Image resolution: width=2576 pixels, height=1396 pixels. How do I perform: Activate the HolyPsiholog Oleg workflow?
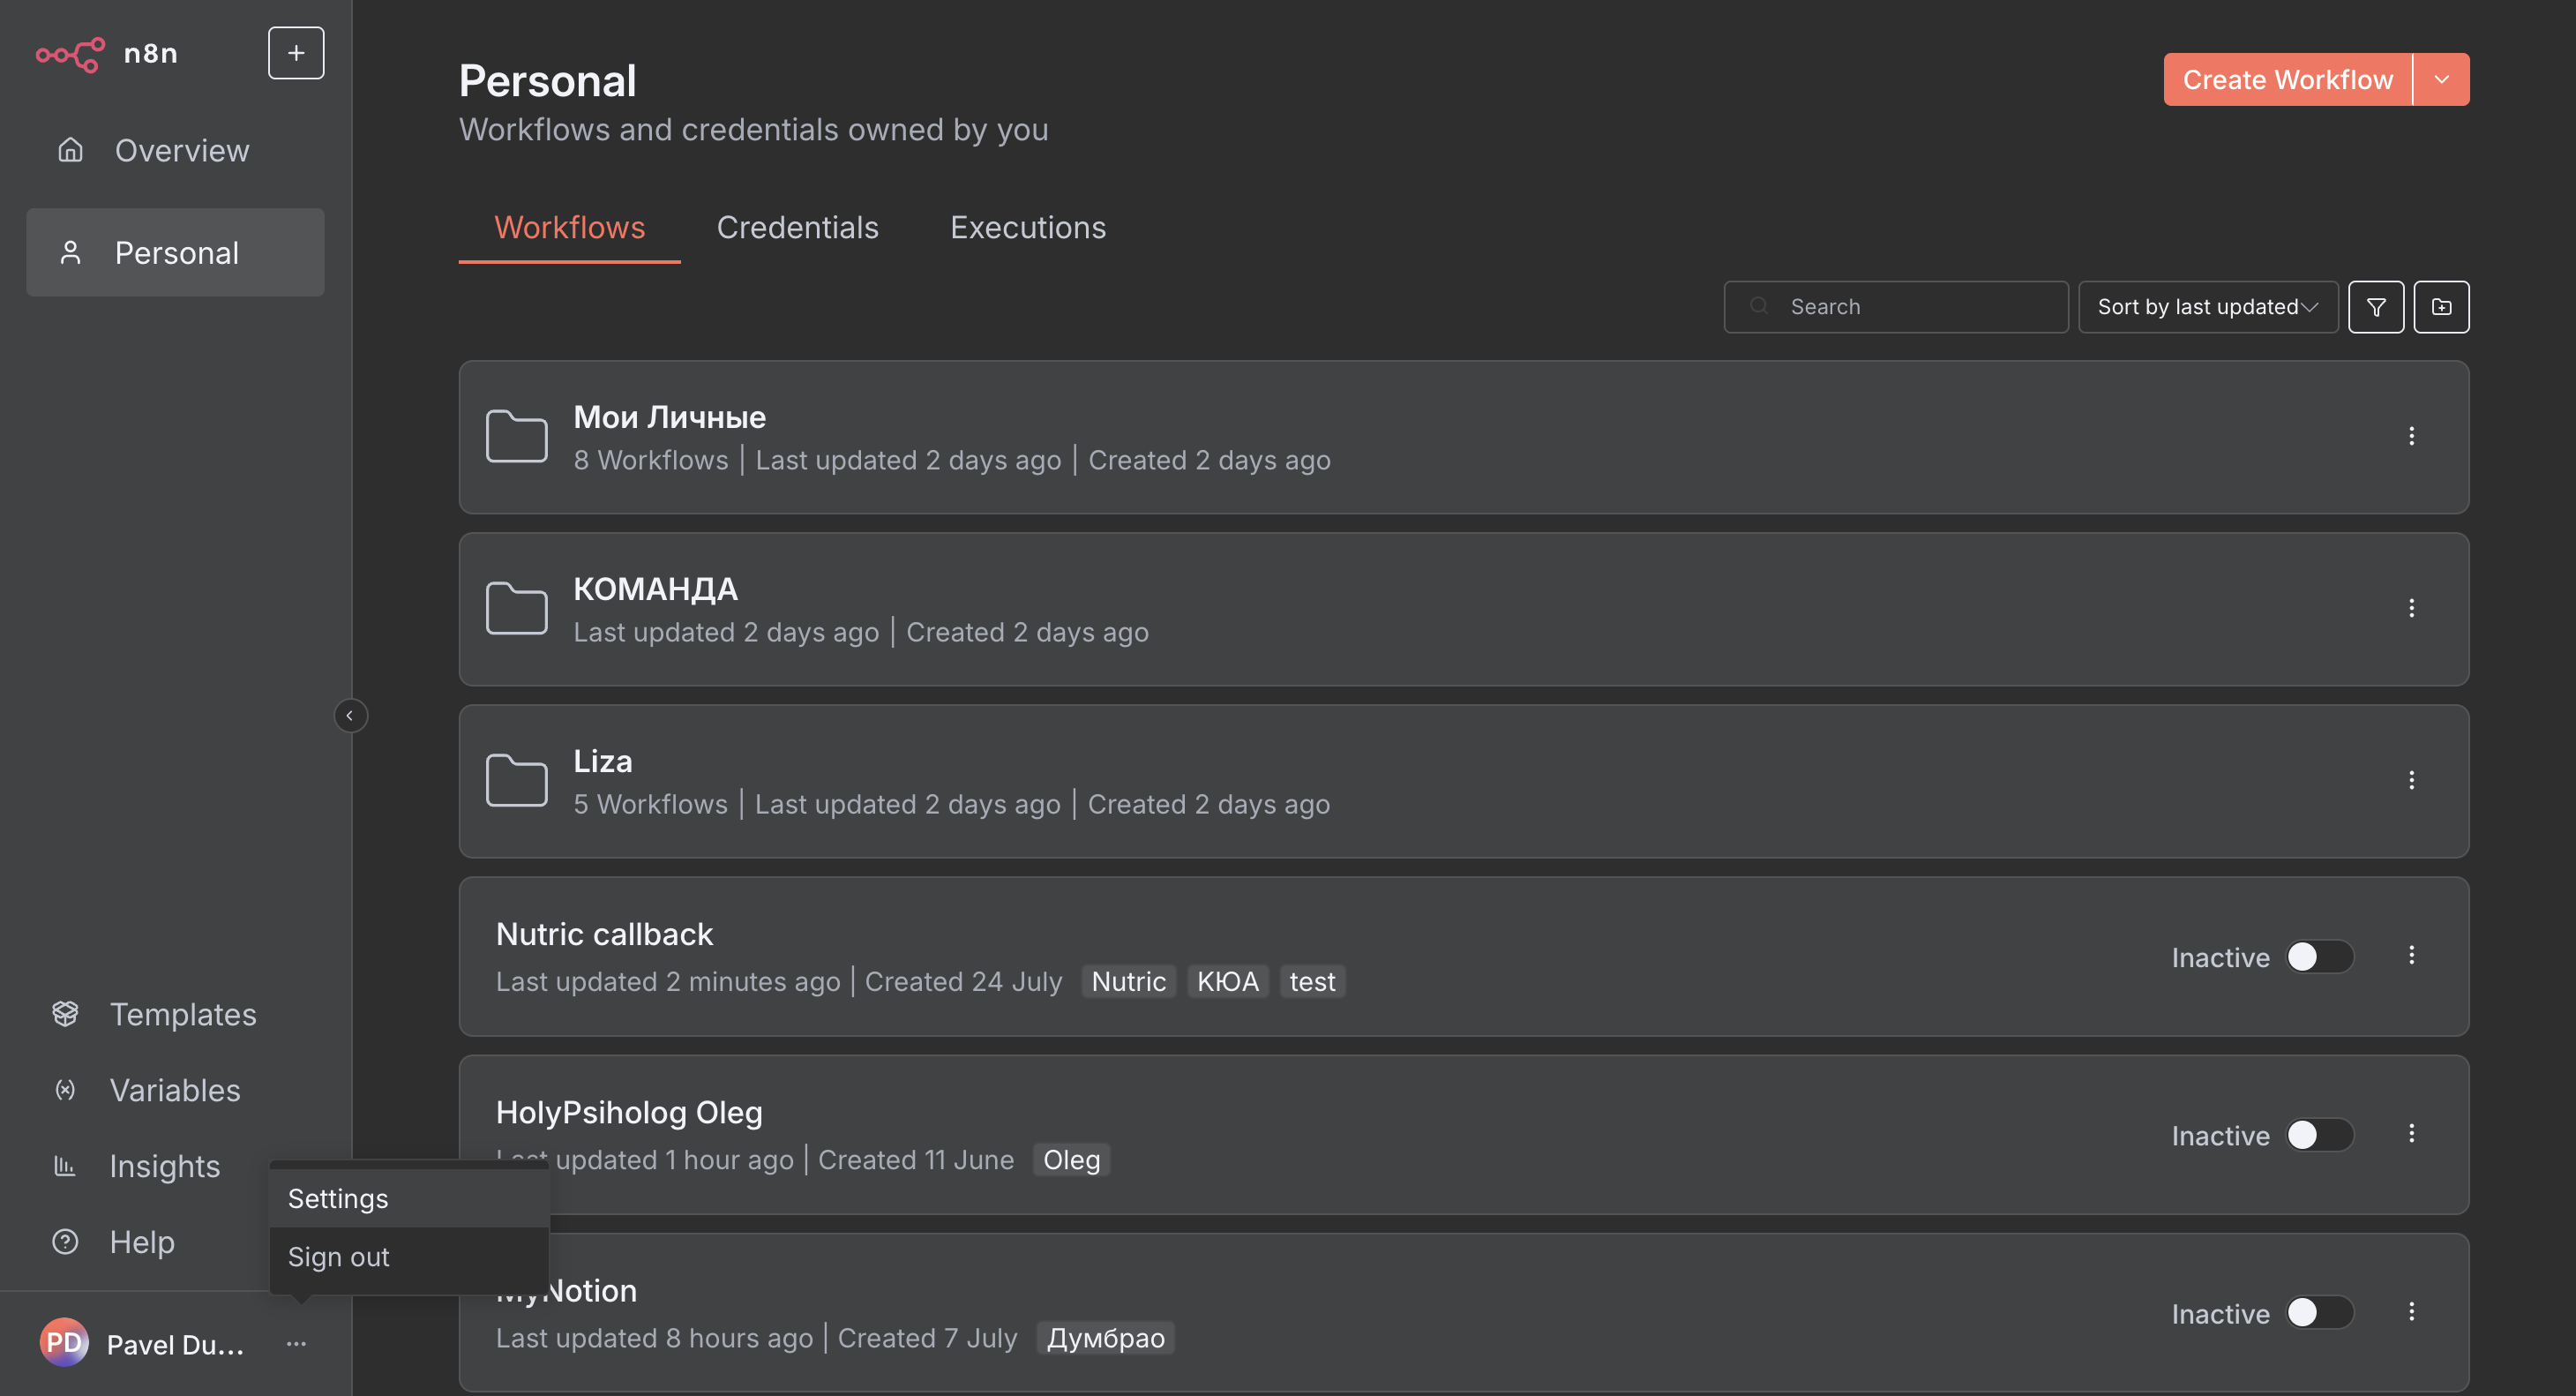tap(2319, 1135)
